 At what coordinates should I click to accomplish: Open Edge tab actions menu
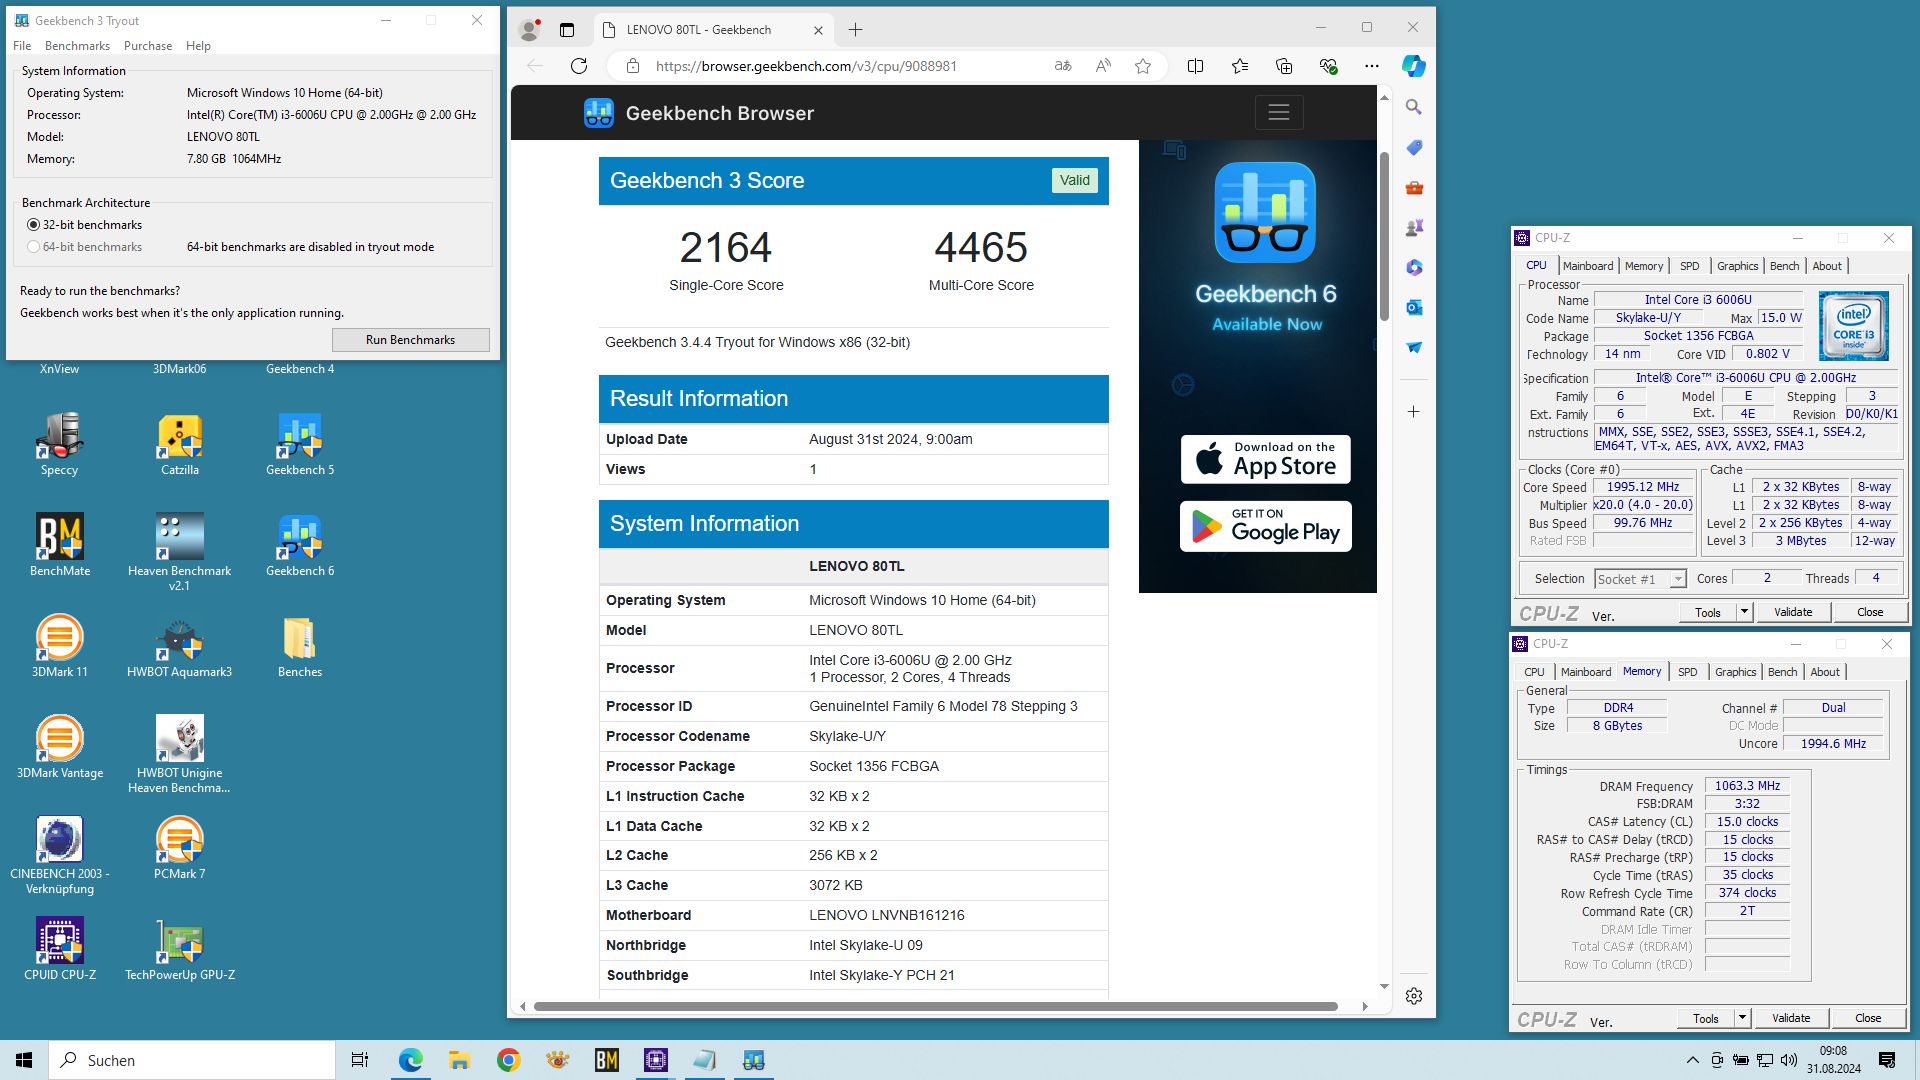point(566,30)
